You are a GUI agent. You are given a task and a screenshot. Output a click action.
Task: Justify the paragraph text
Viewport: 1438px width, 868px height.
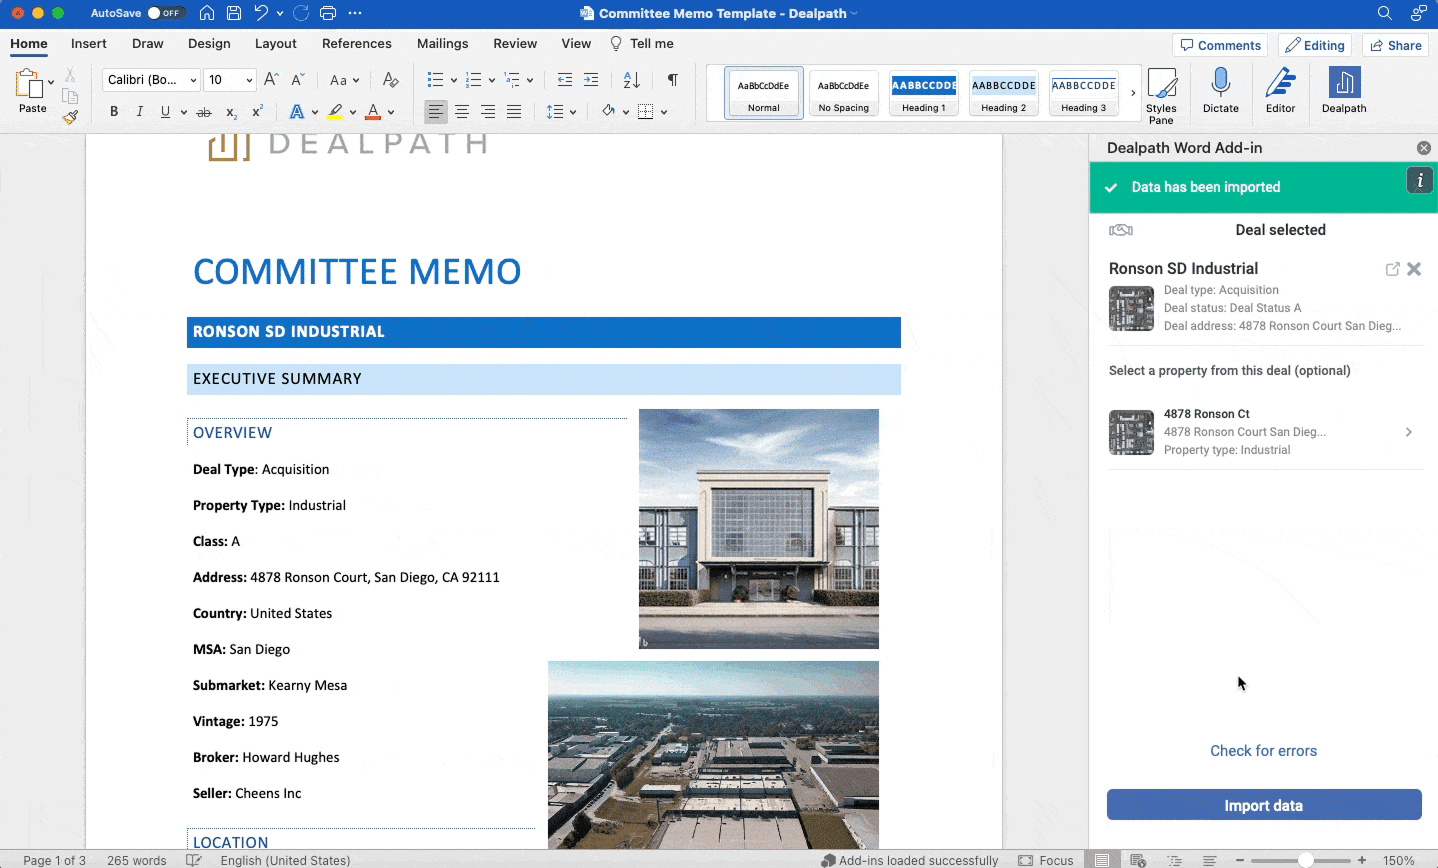click(514, 112)
